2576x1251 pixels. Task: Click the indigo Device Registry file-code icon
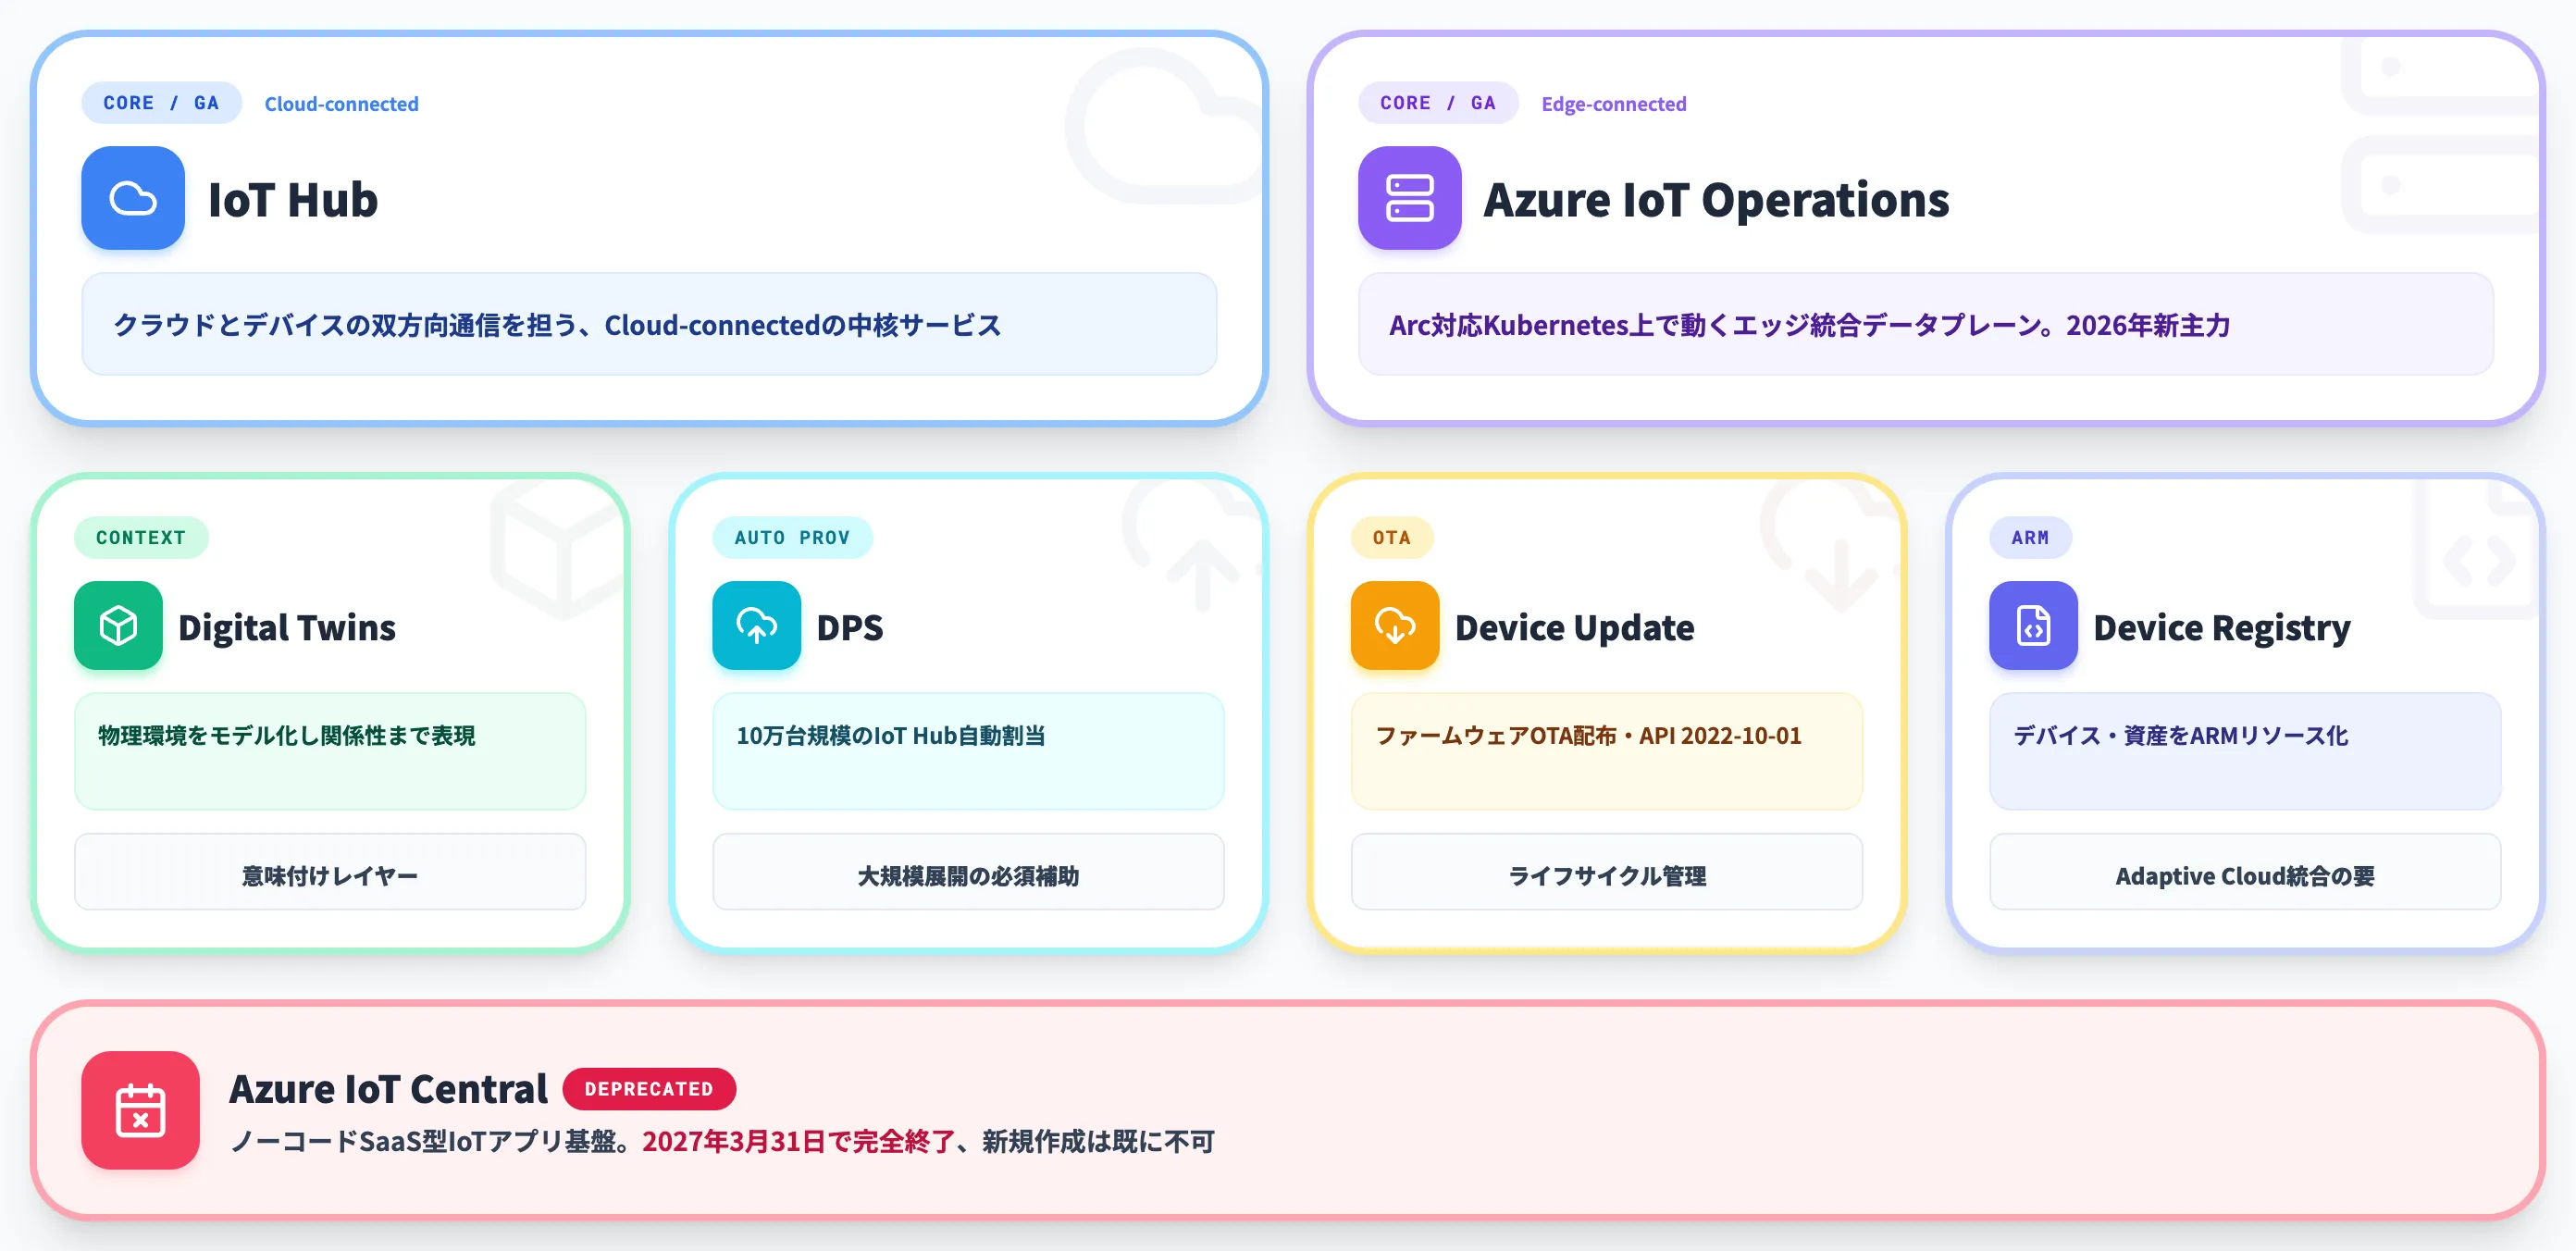[2033, 626]
